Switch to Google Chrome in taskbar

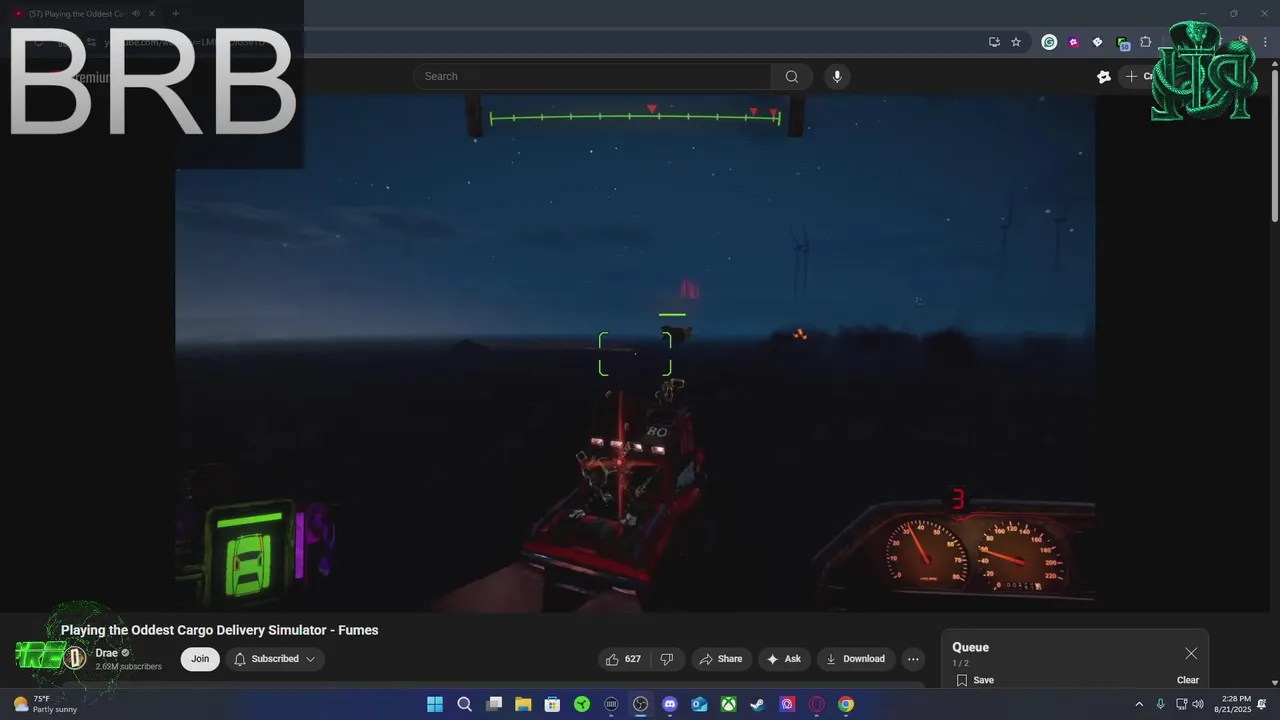[846, 704]
